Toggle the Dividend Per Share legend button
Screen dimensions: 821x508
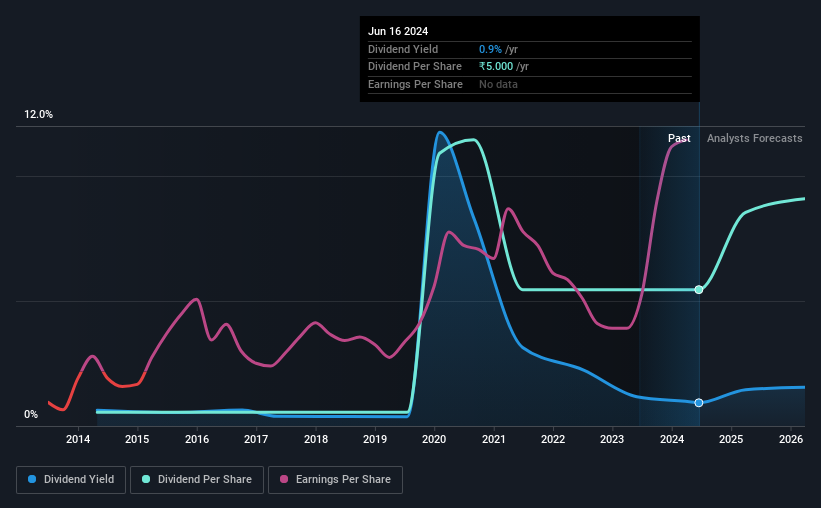[197, 479]
